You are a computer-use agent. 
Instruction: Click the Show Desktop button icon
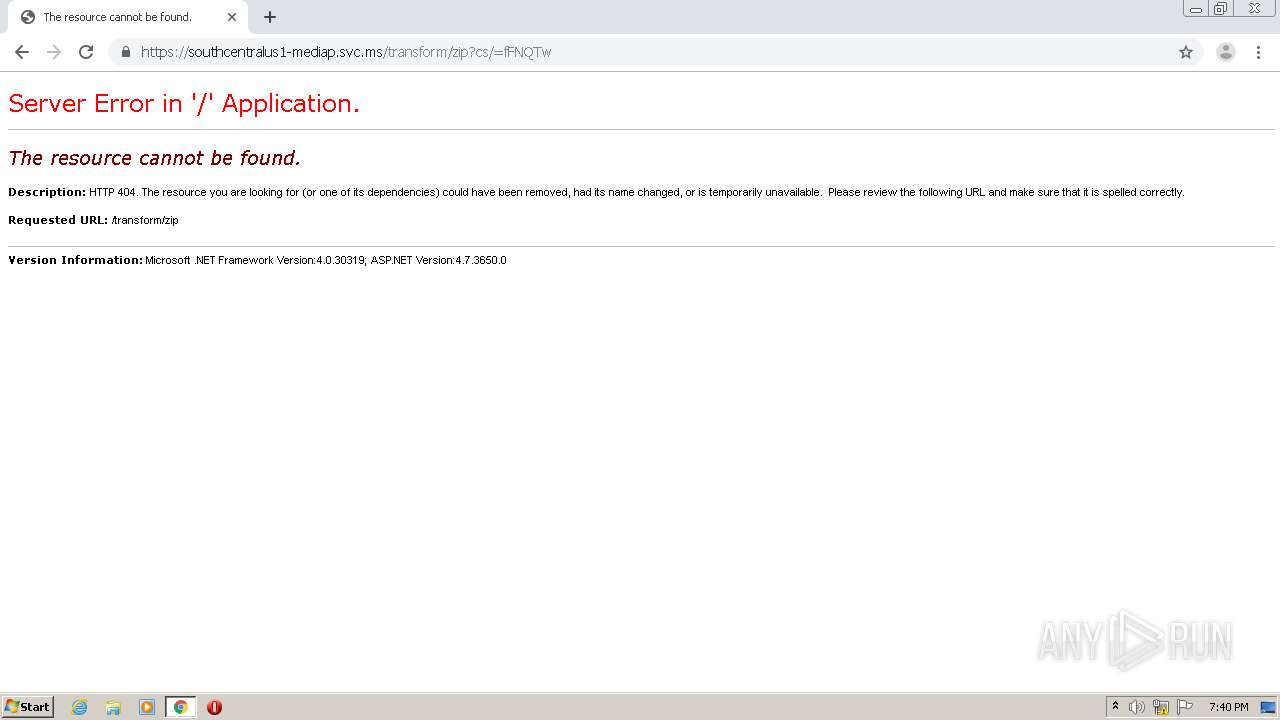[1268, 707]
